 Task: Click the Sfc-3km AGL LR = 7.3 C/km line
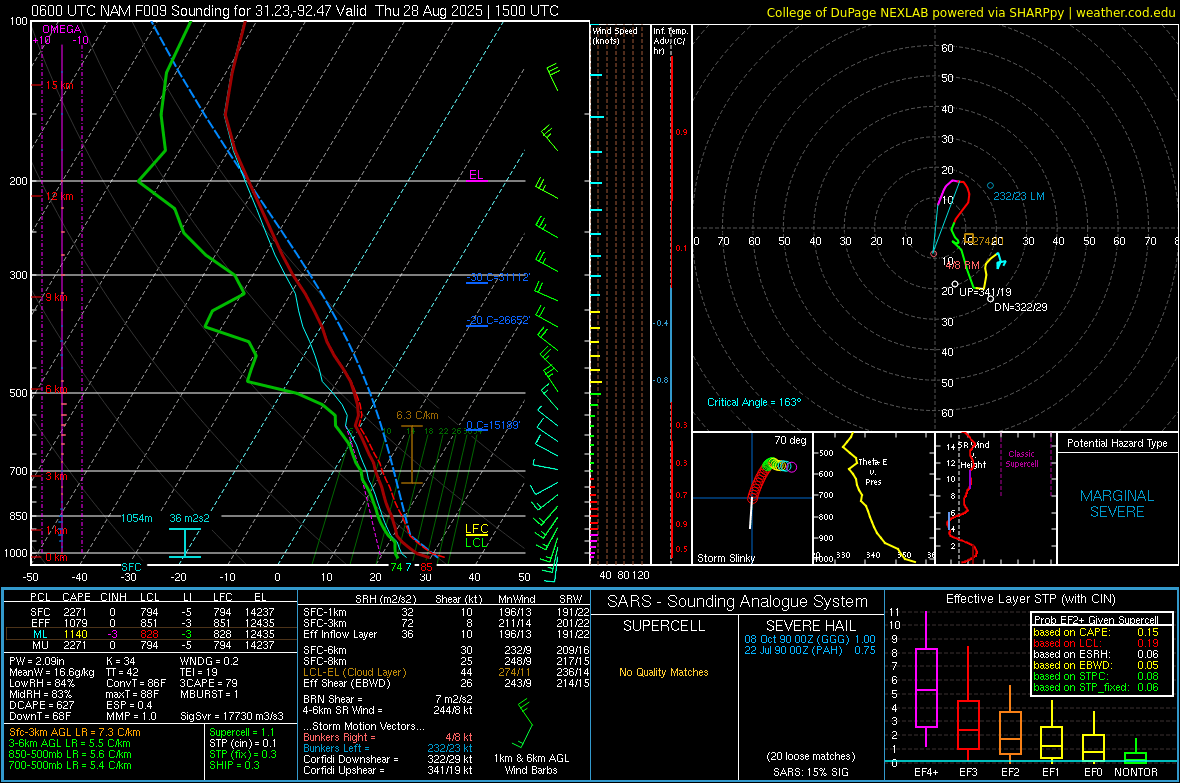pos(75,732)
